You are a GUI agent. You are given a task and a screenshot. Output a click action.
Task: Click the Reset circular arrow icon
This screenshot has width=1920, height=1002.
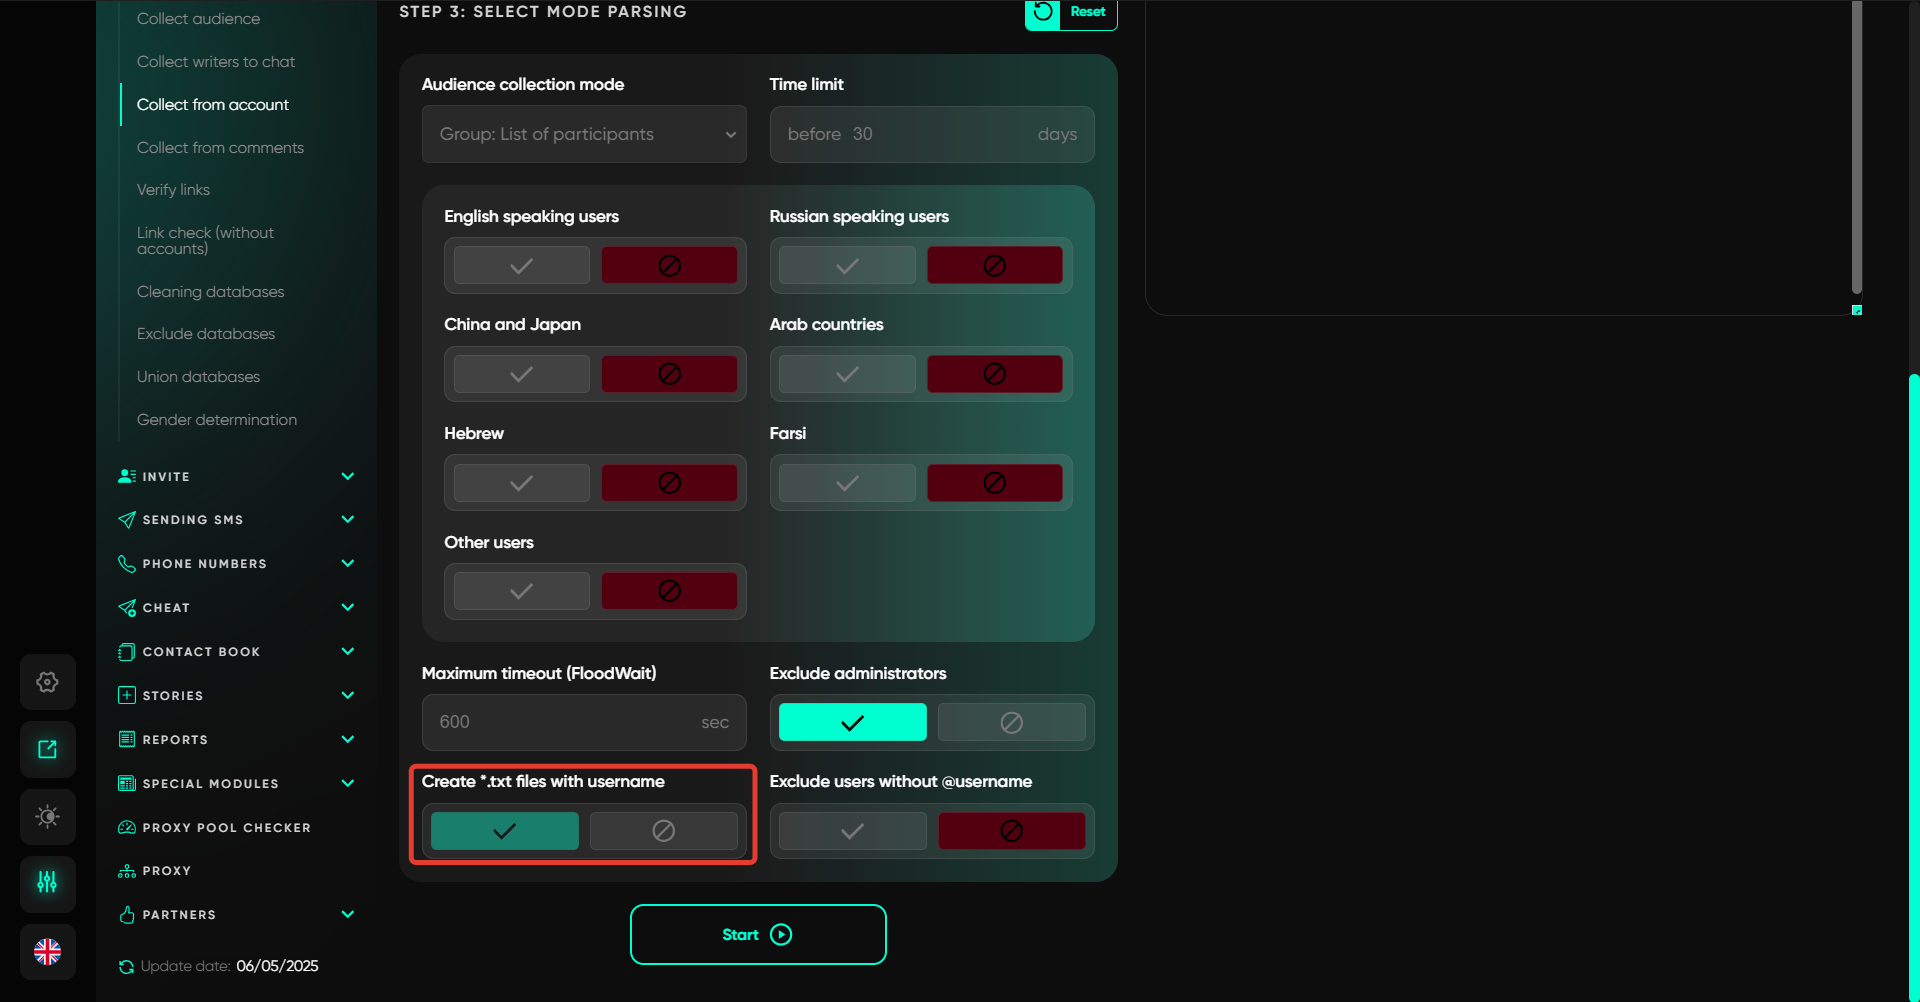(1043, 12)
